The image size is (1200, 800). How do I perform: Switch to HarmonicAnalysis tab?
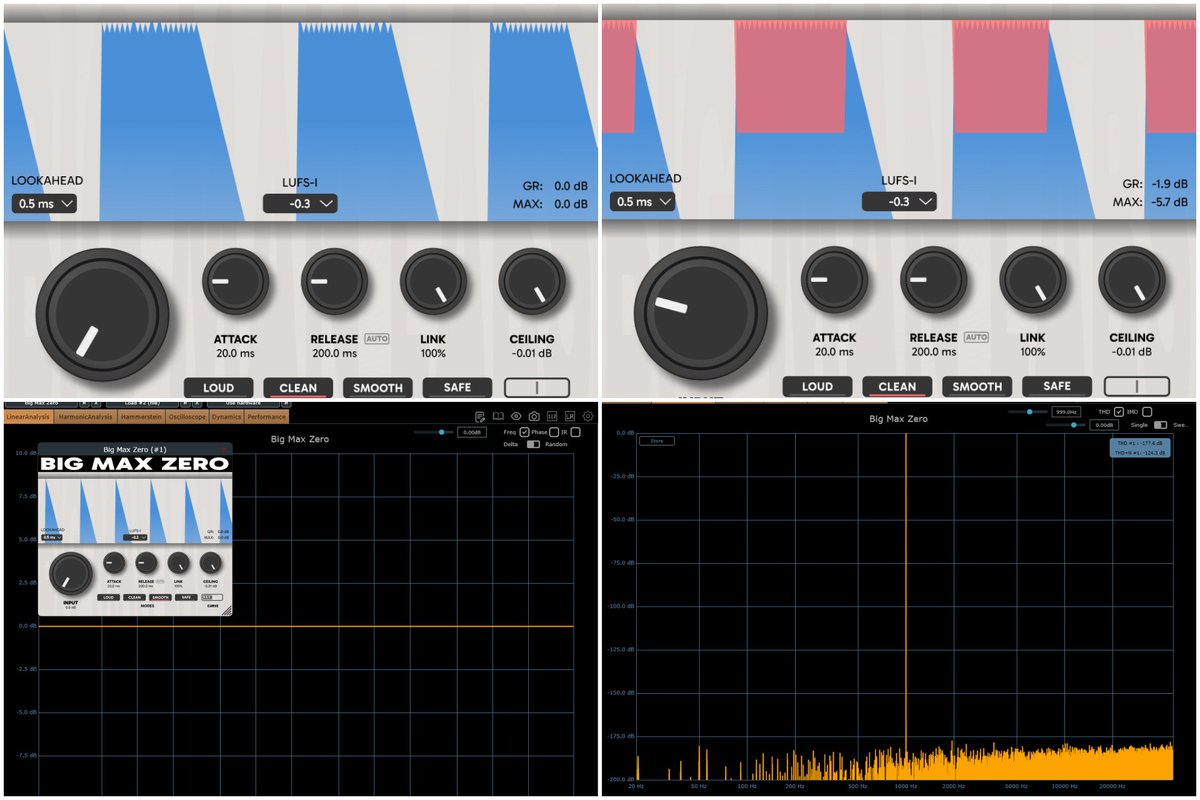coord(83,416)
